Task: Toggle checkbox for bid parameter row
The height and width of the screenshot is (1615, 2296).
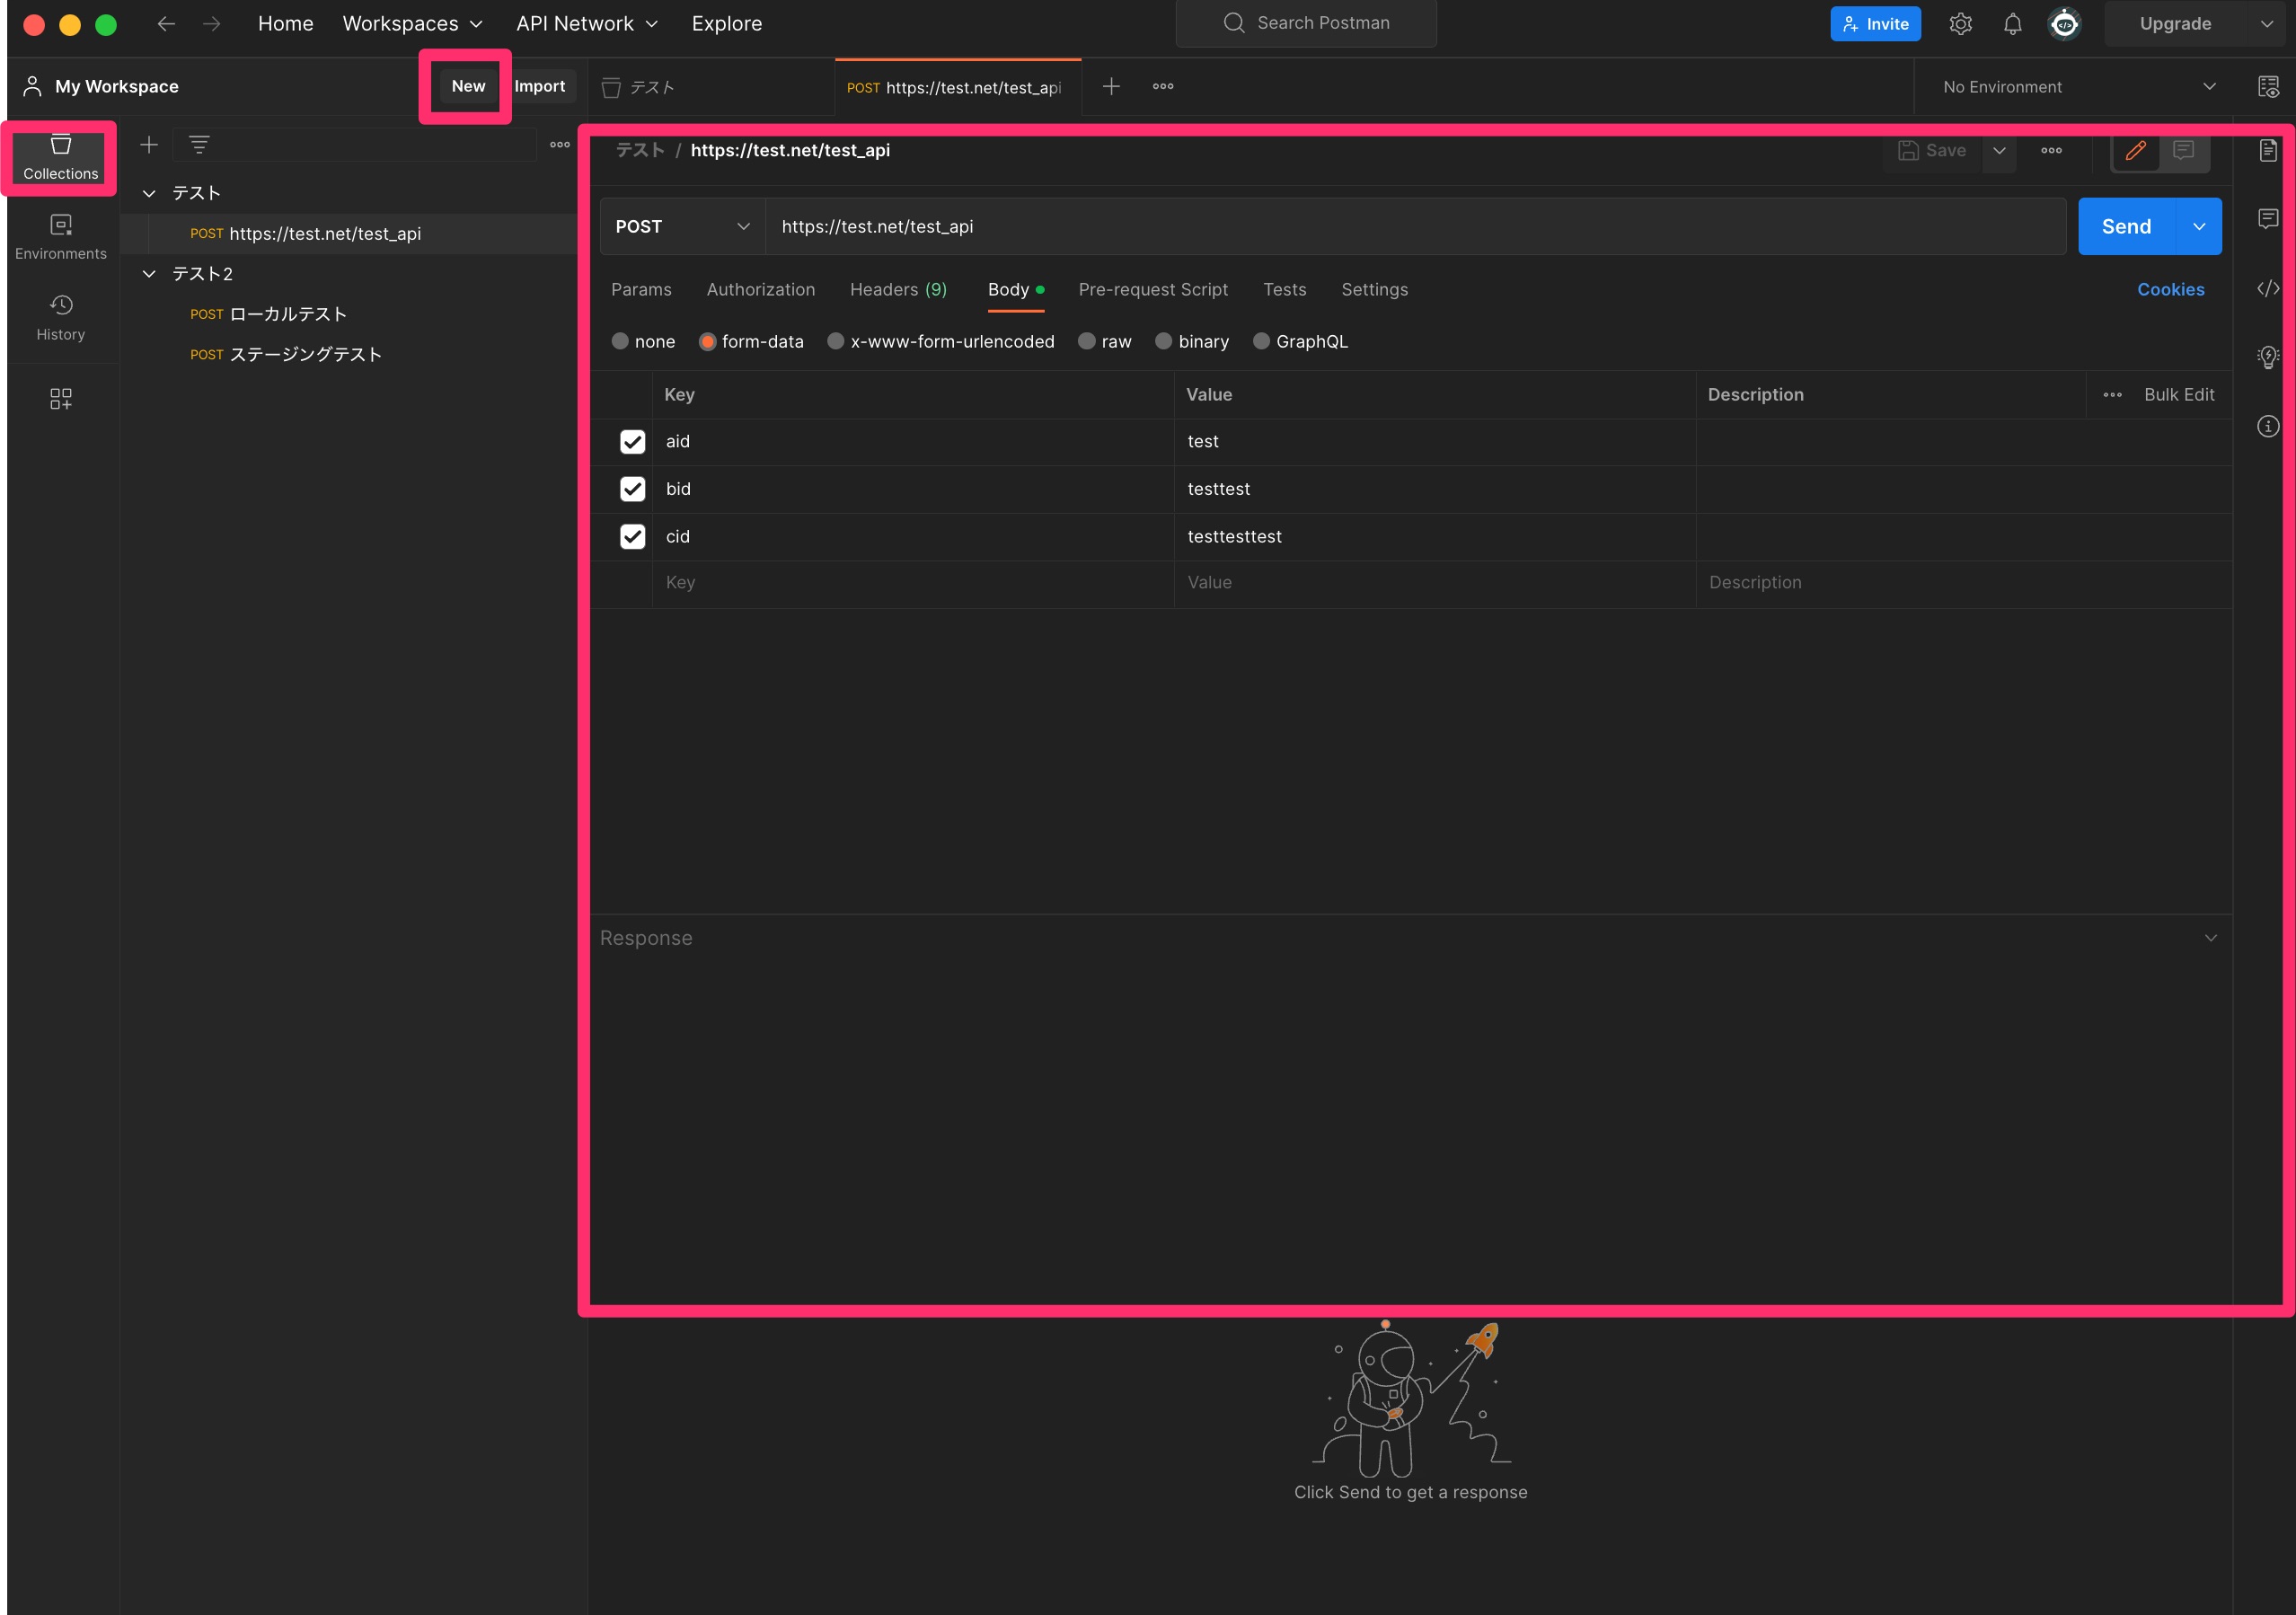Action: (632, 488)
